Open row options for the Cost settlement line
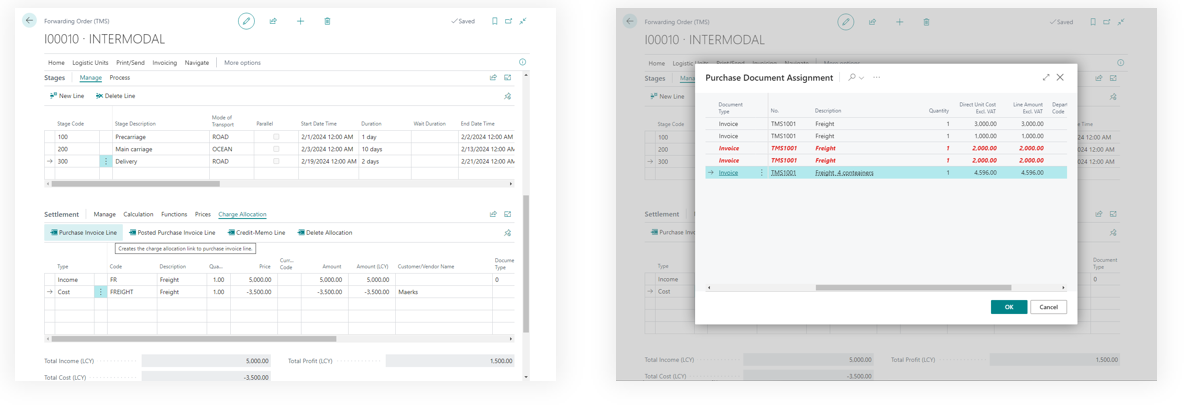Viewport: 1193px width, 405px height. coord(100,292)
